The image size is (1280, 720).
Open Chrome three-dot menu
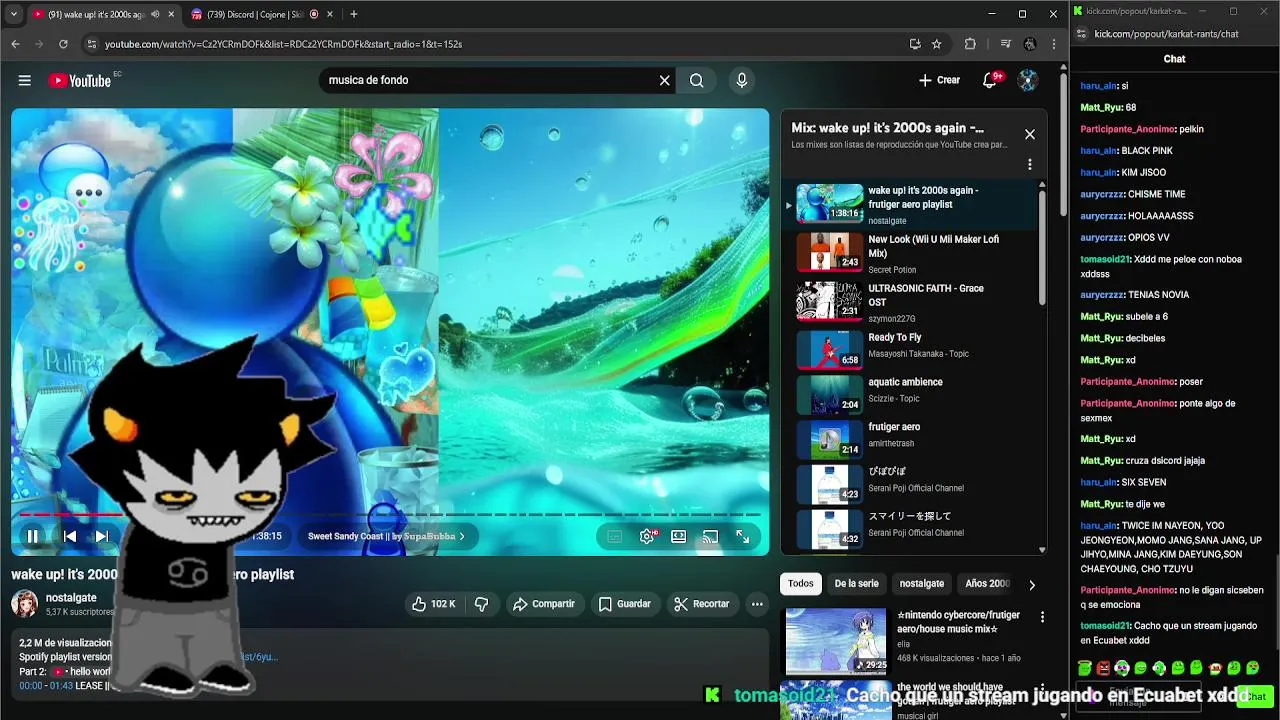1054,44
